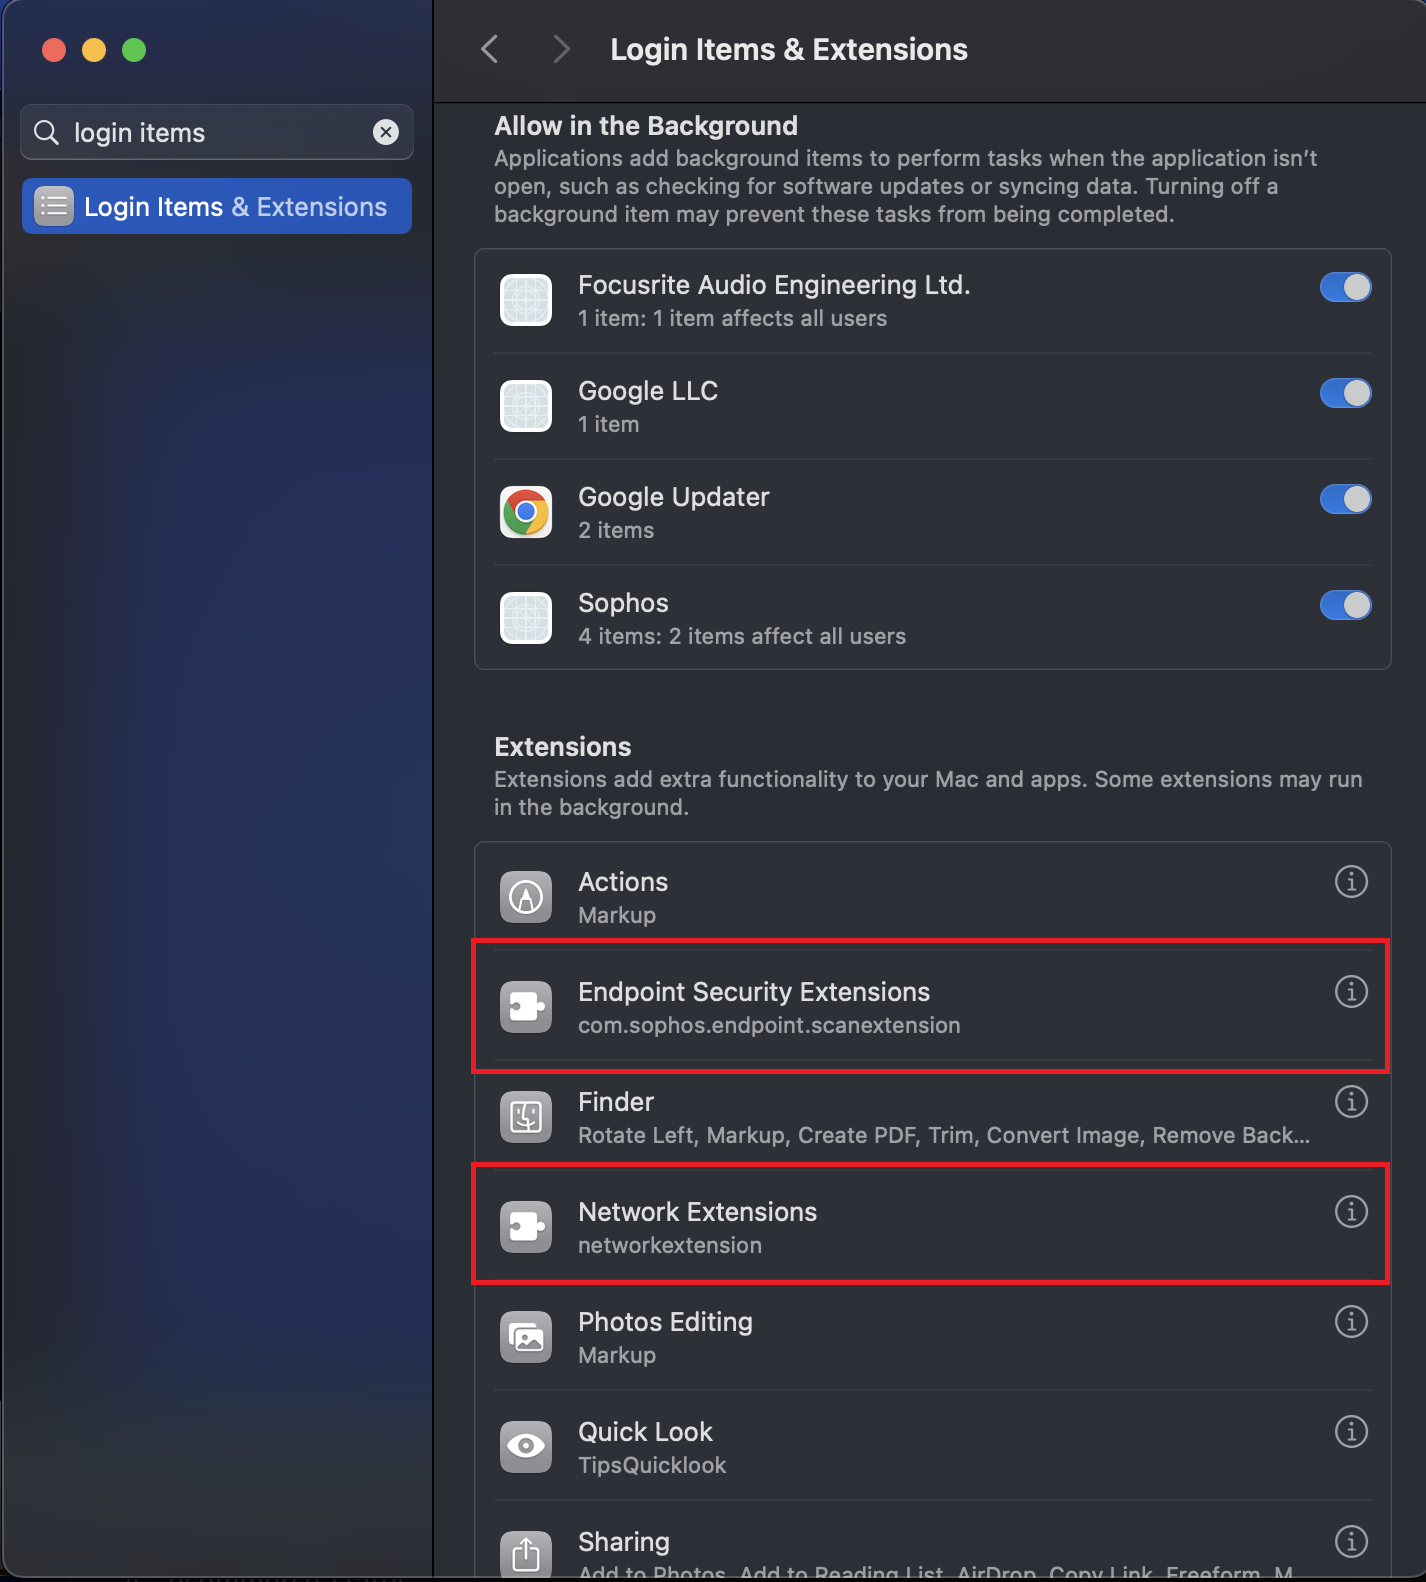Image resolution: width=1426 pixels, height=1582 pixels.
Task: Toggle off Google LLC background item
Action: (x=1345, y=394)
